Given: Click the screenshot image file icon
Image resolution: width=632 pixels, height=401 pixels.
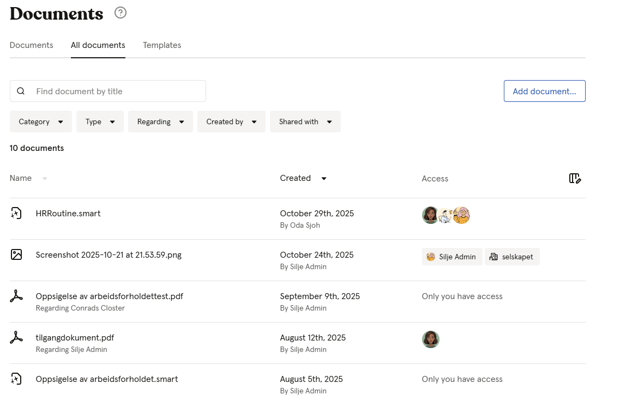Looking at the screenshot, I should point(16,255).
